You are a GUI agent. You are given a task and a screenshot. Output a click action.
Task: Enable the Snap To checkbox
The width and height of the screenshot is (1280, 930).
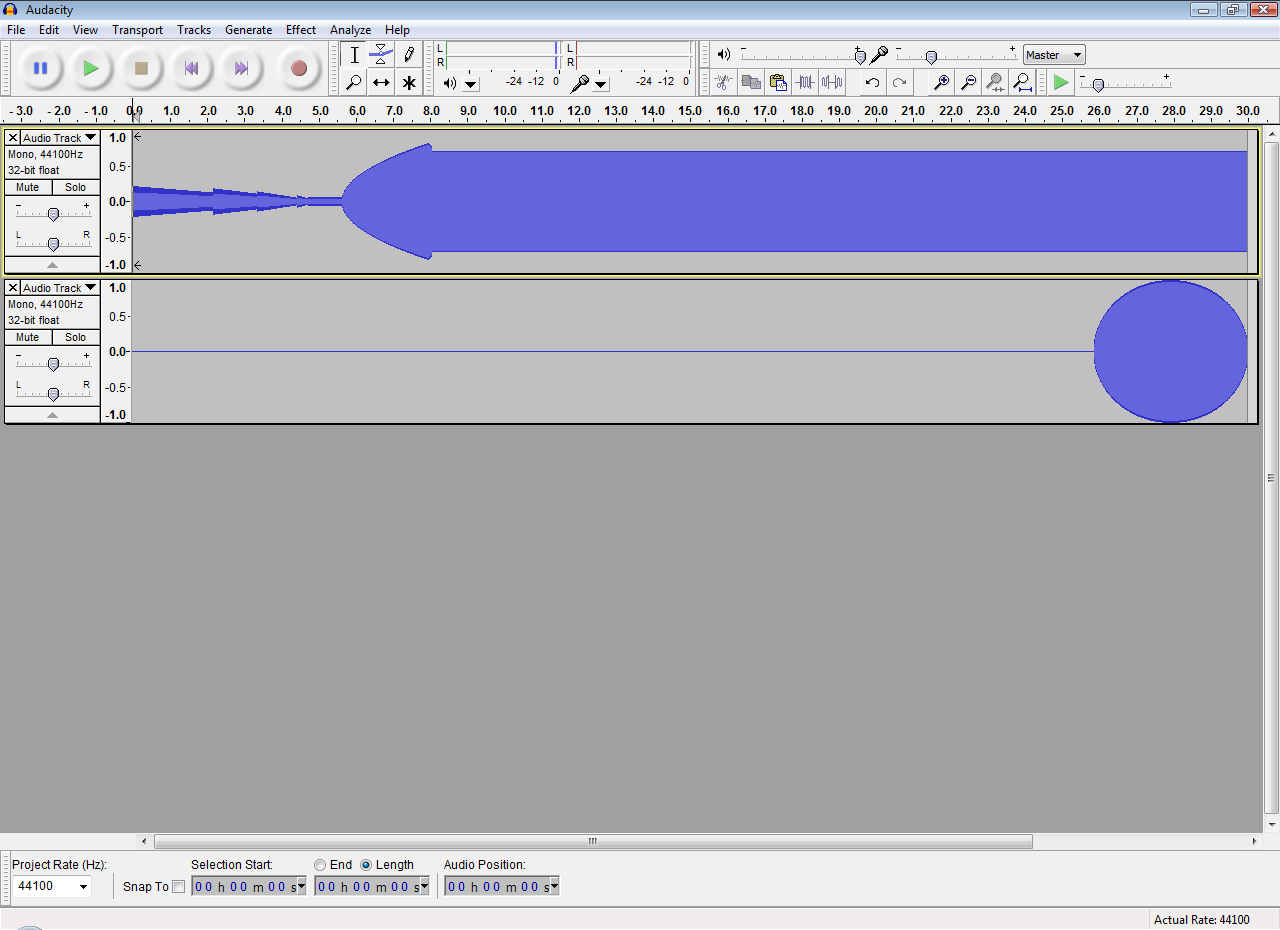[179, 886]
